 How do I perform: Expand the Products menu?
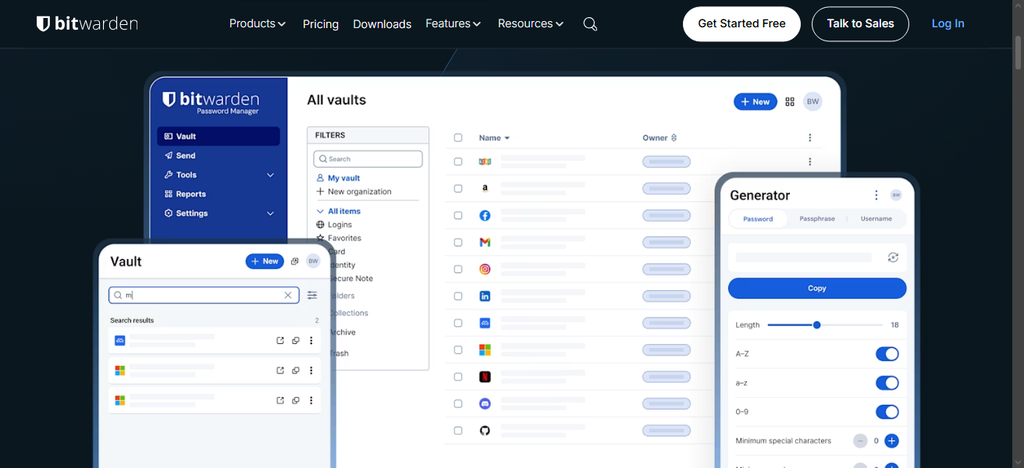257,23
